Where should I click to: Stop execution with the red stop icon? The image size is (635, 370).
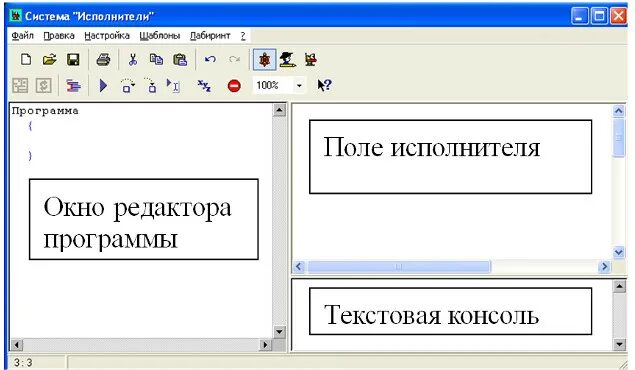[x=234, y=86]
